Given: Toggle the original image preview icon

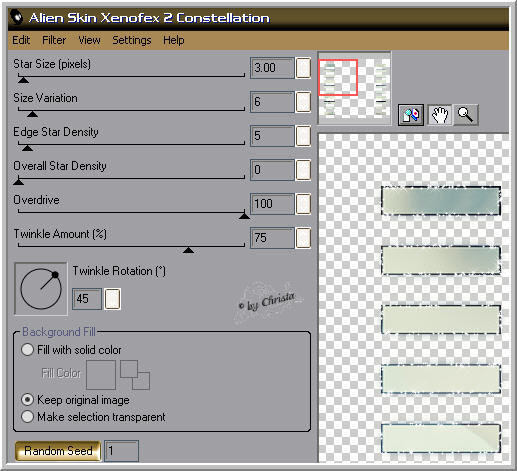Looking at the screenshot, I should 411,115.
